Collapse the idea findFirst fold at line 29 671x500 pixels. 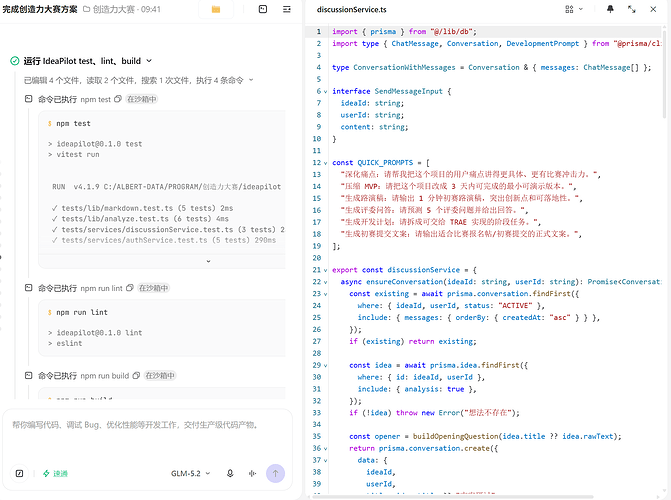(x=326, y=366)
